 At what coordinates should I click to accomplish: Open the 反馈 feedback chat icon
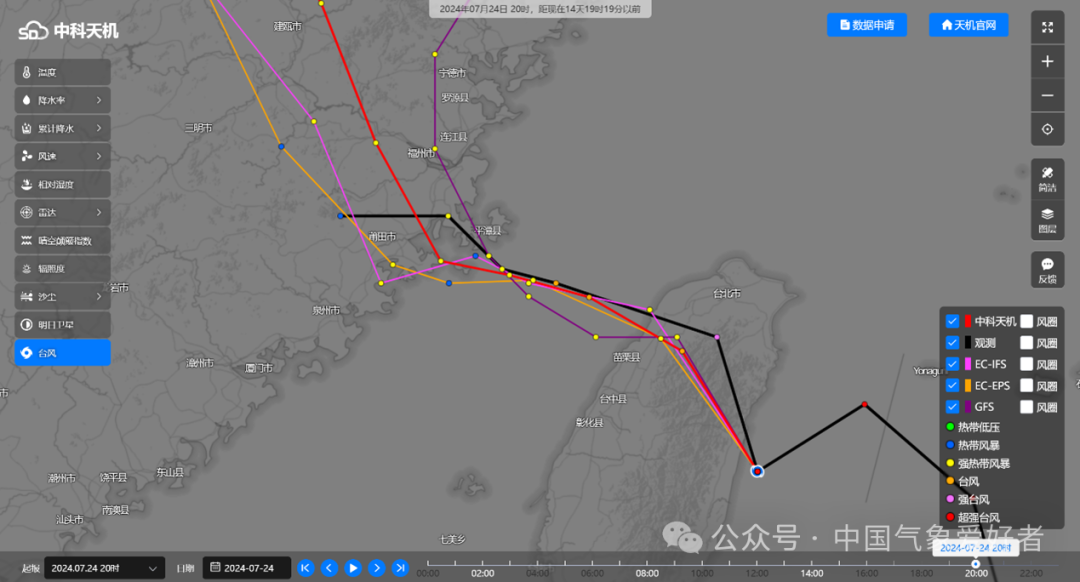tap(1047, 269)
